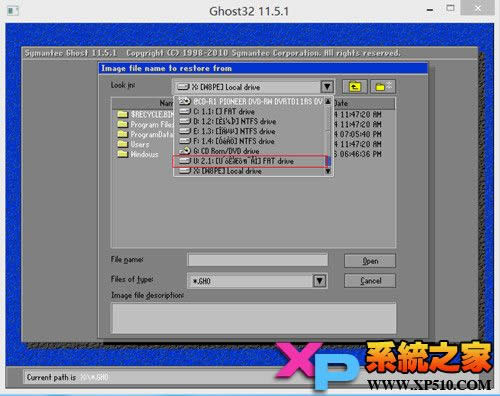Click the File name input field
Viewport: 500px width, 396px height.
click(x=258, y=260)
